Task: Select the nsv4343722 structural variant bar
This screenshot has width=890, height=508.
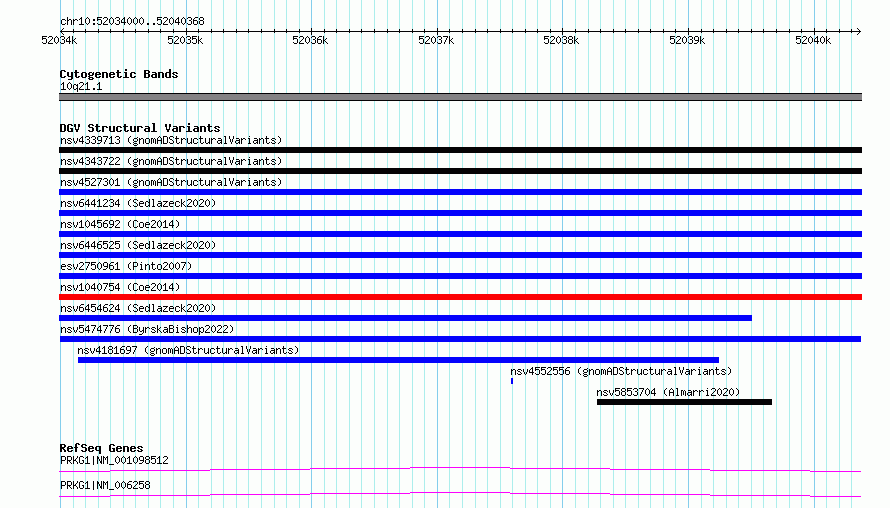Action: [x=460, y=171]
